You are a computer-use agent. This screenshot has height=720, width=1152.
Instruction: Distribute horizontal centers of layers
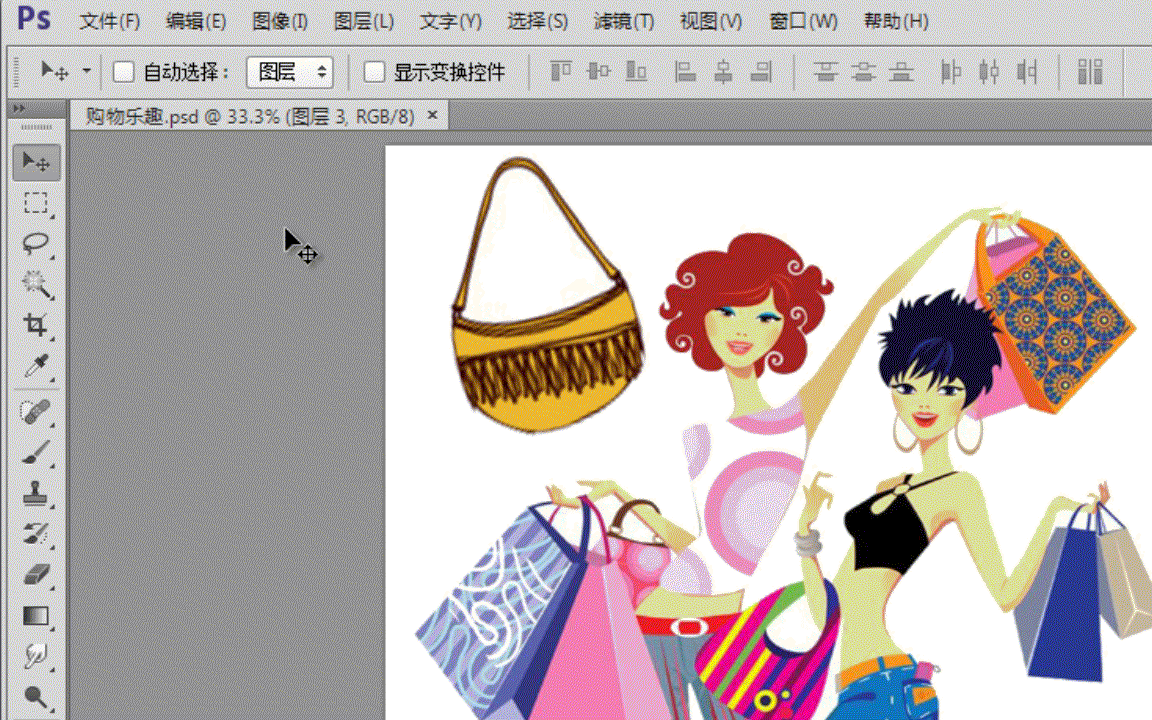tap(989, 72)
